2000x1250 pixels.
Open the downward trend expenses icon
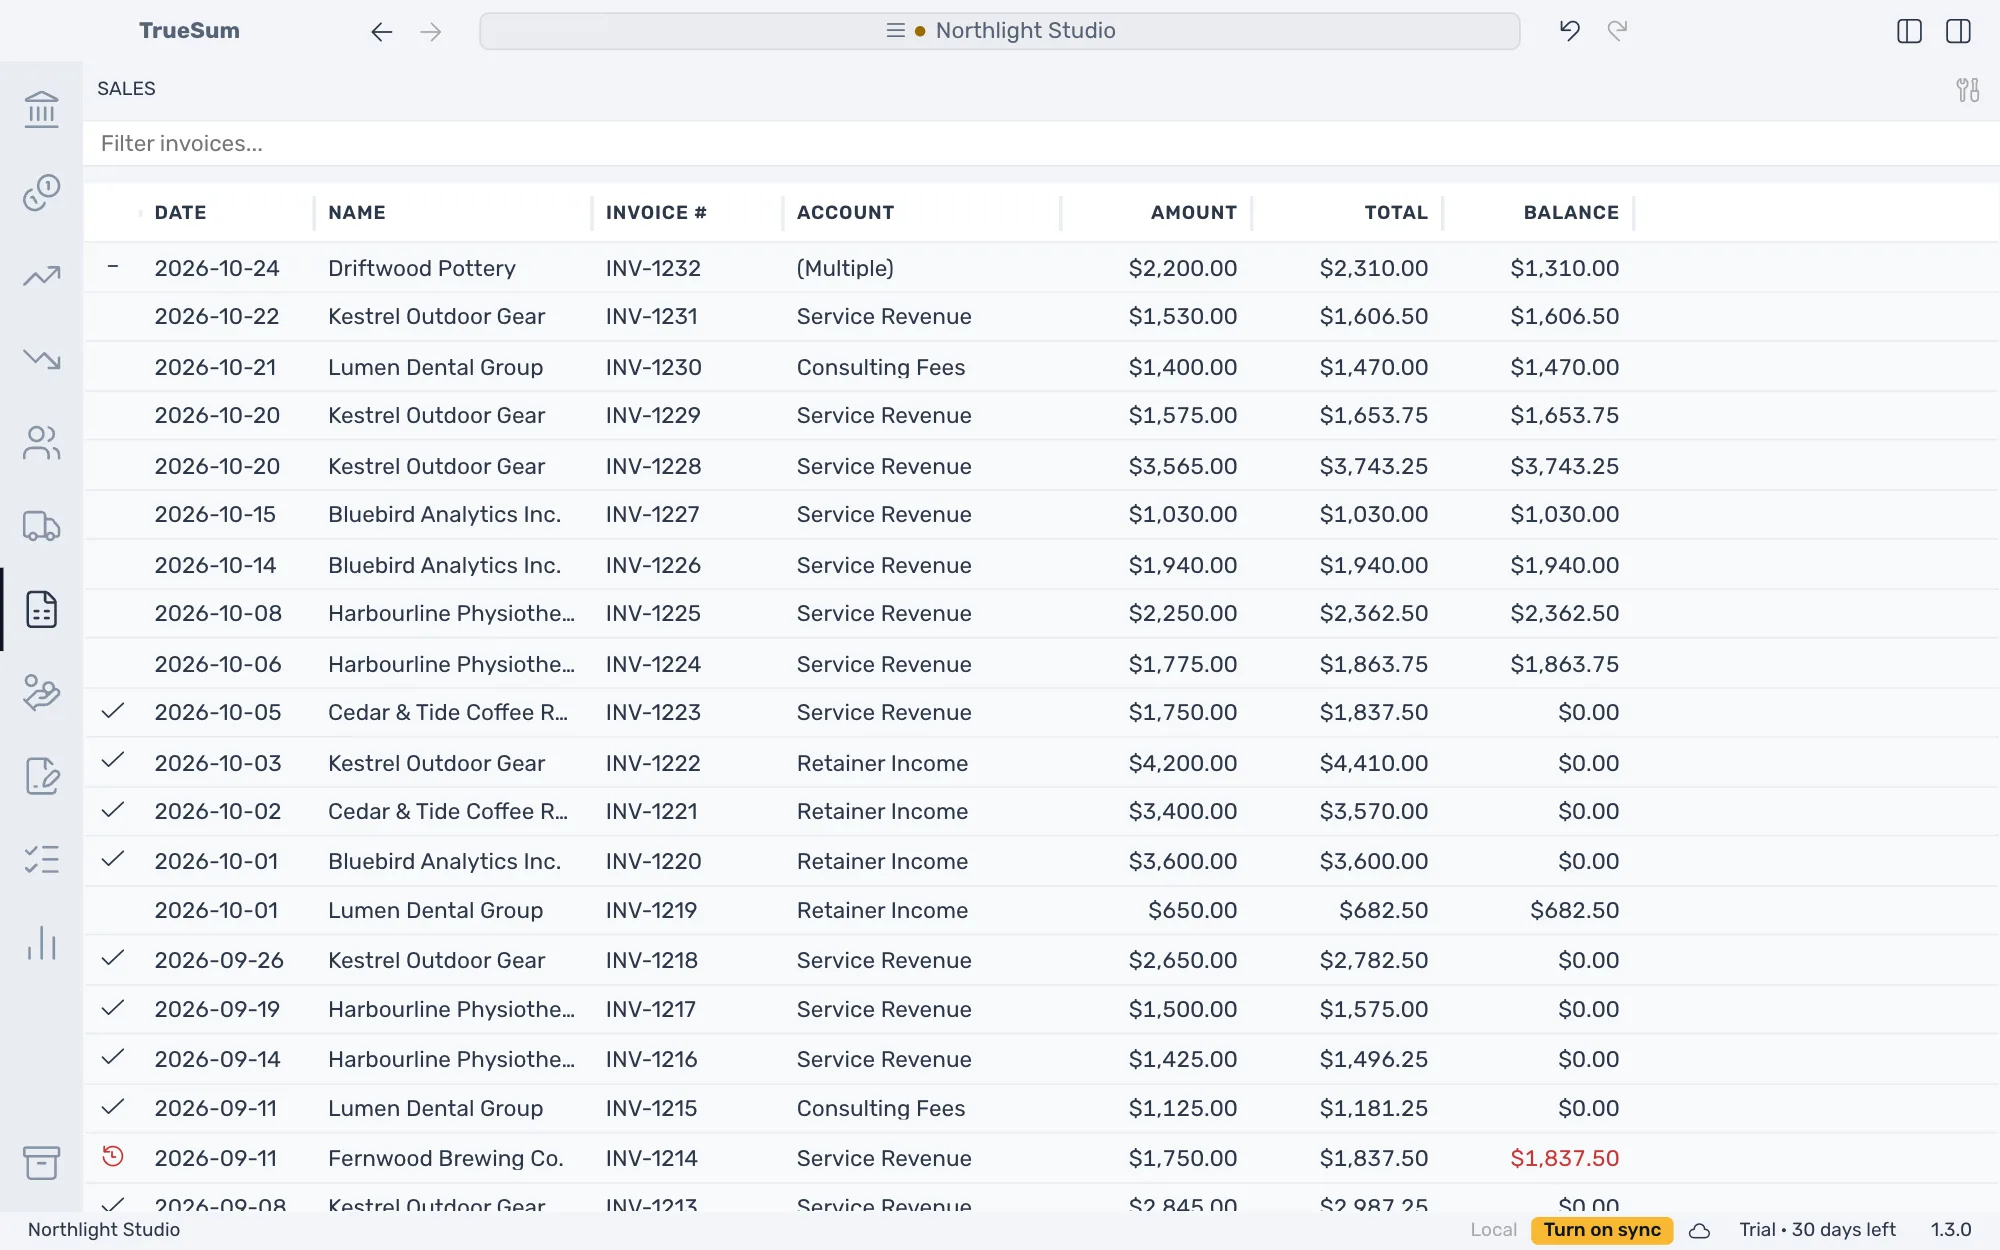(41, 359)
